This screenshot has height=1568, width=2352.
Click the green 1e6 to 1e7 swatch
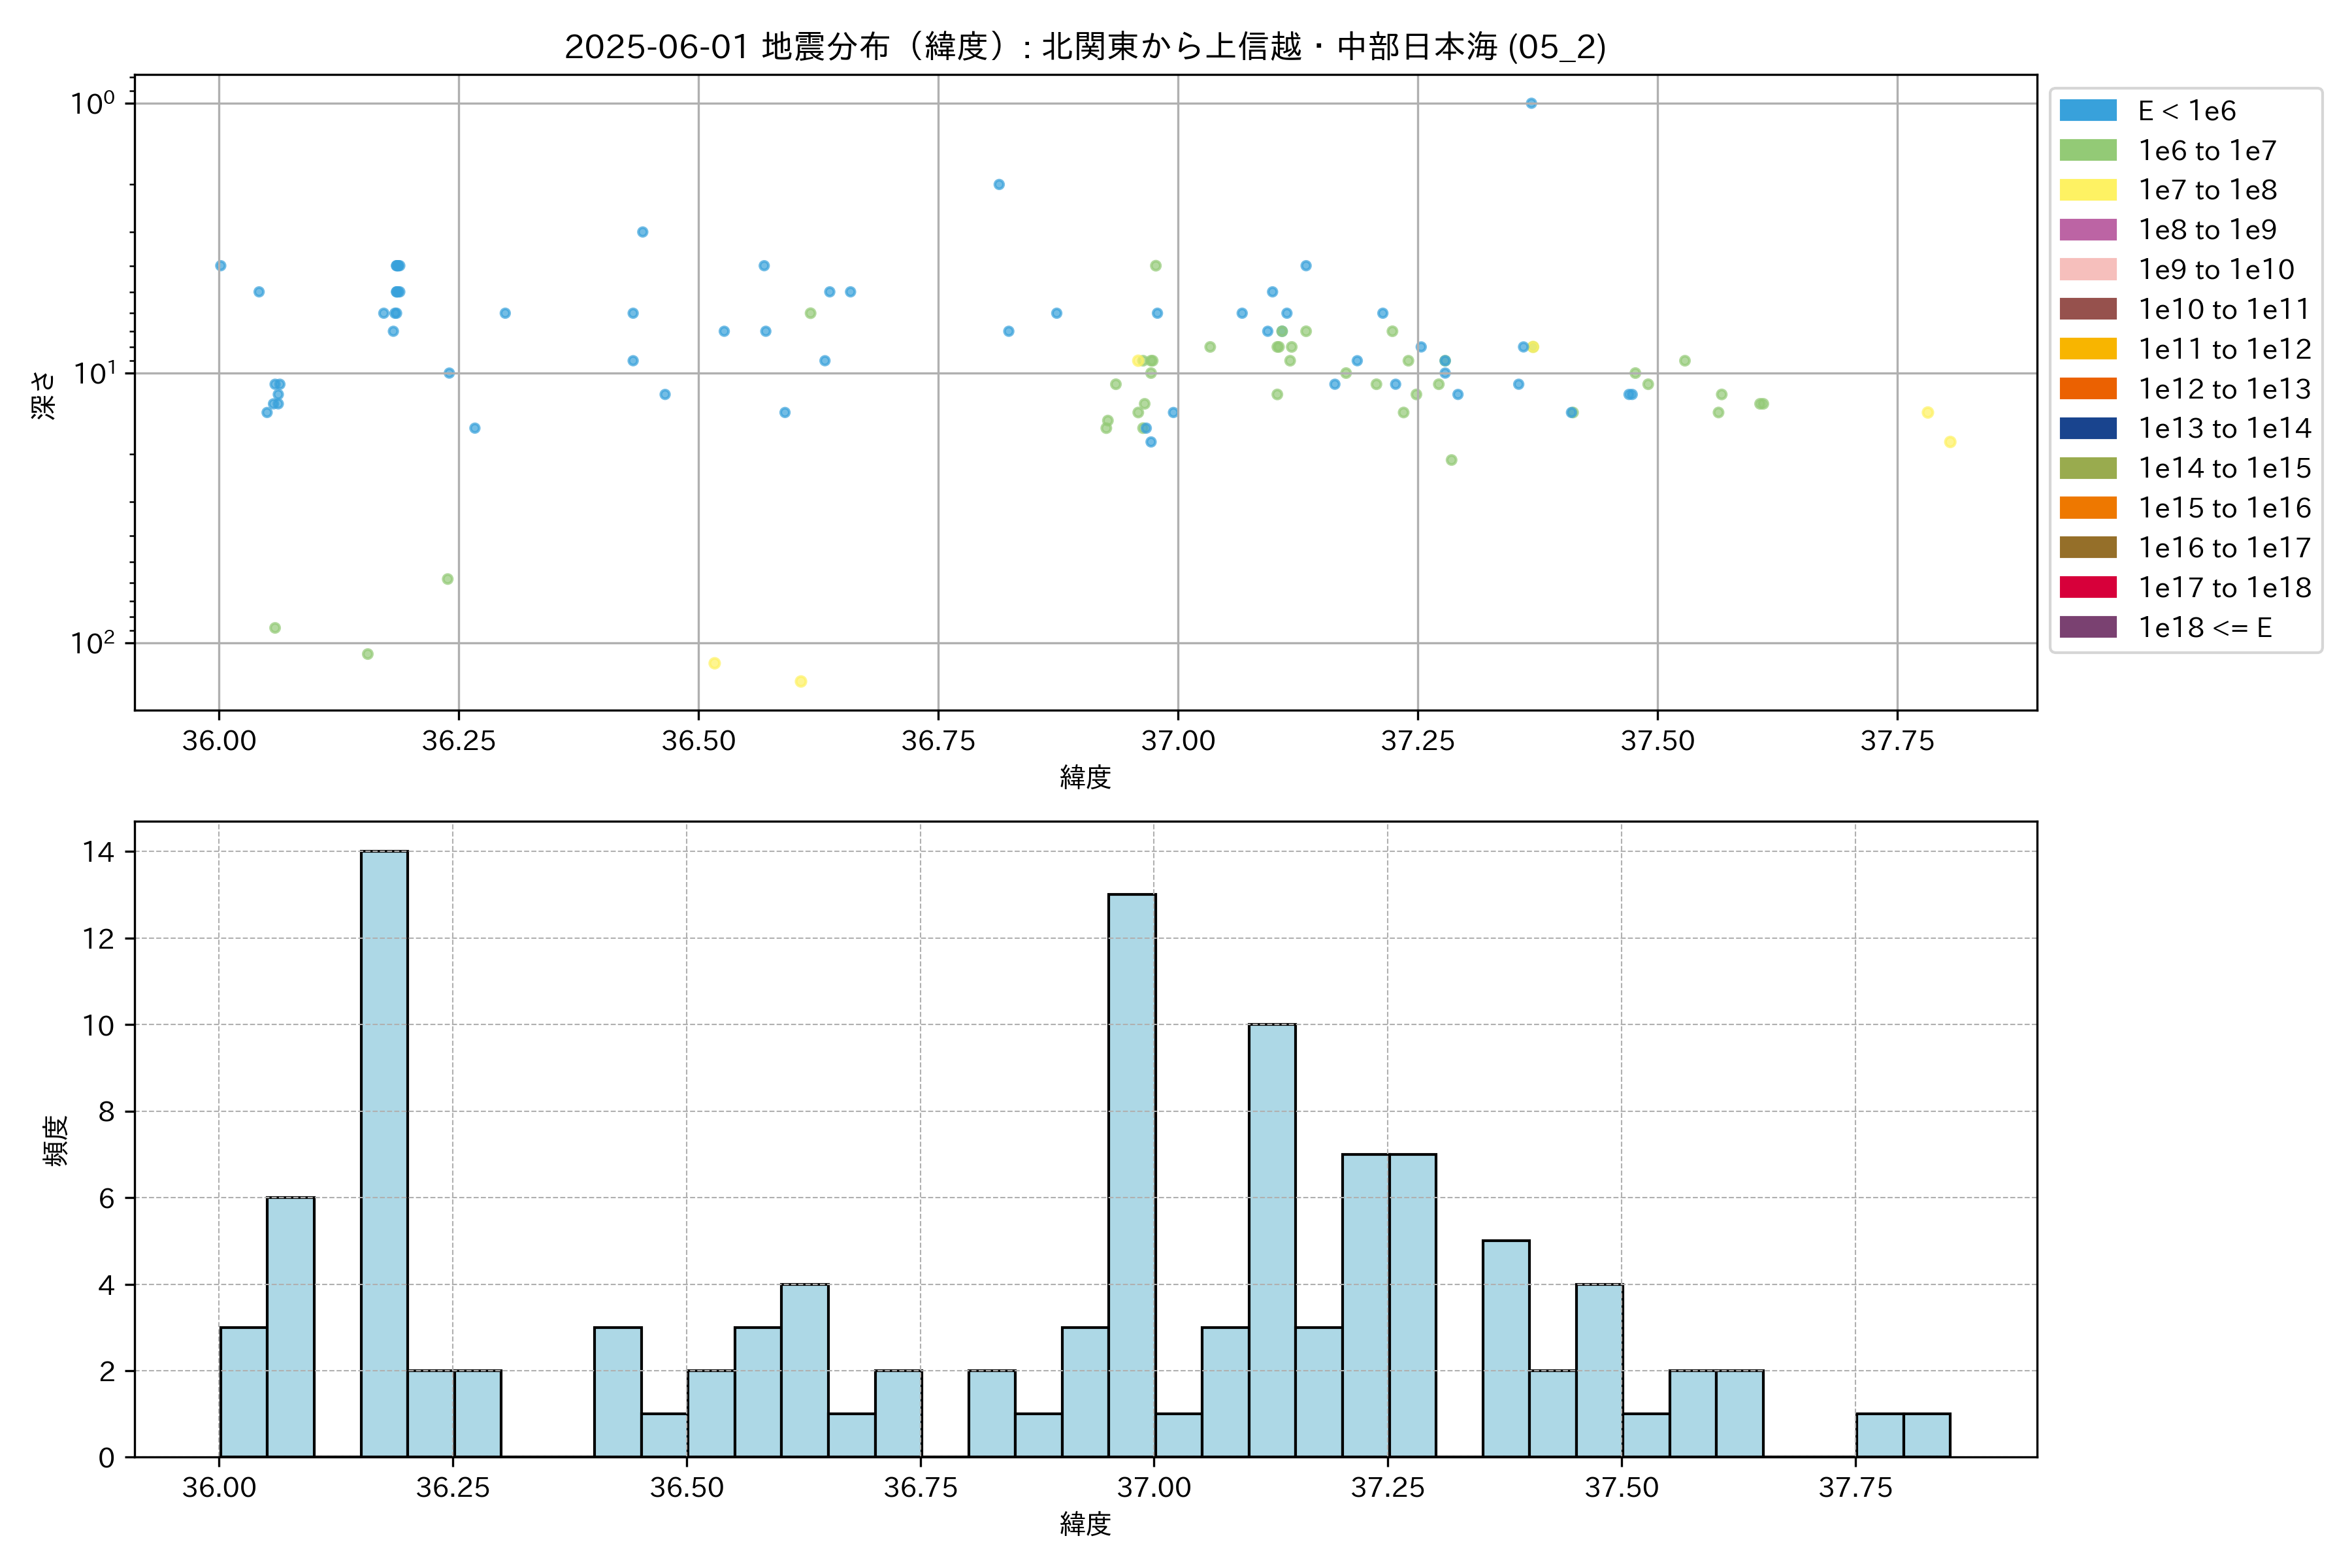coord(2087,151)
